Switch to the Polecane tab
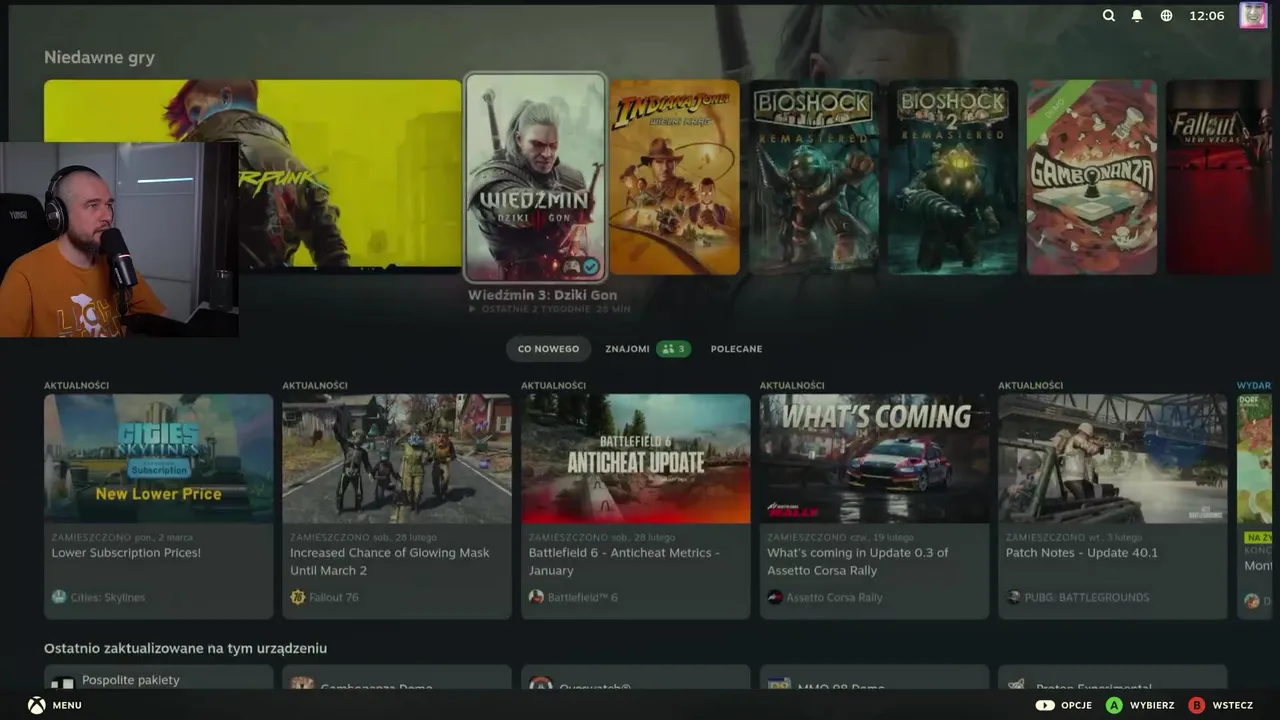The width and height of the screenshot is (1280, 720). [736, 349]
